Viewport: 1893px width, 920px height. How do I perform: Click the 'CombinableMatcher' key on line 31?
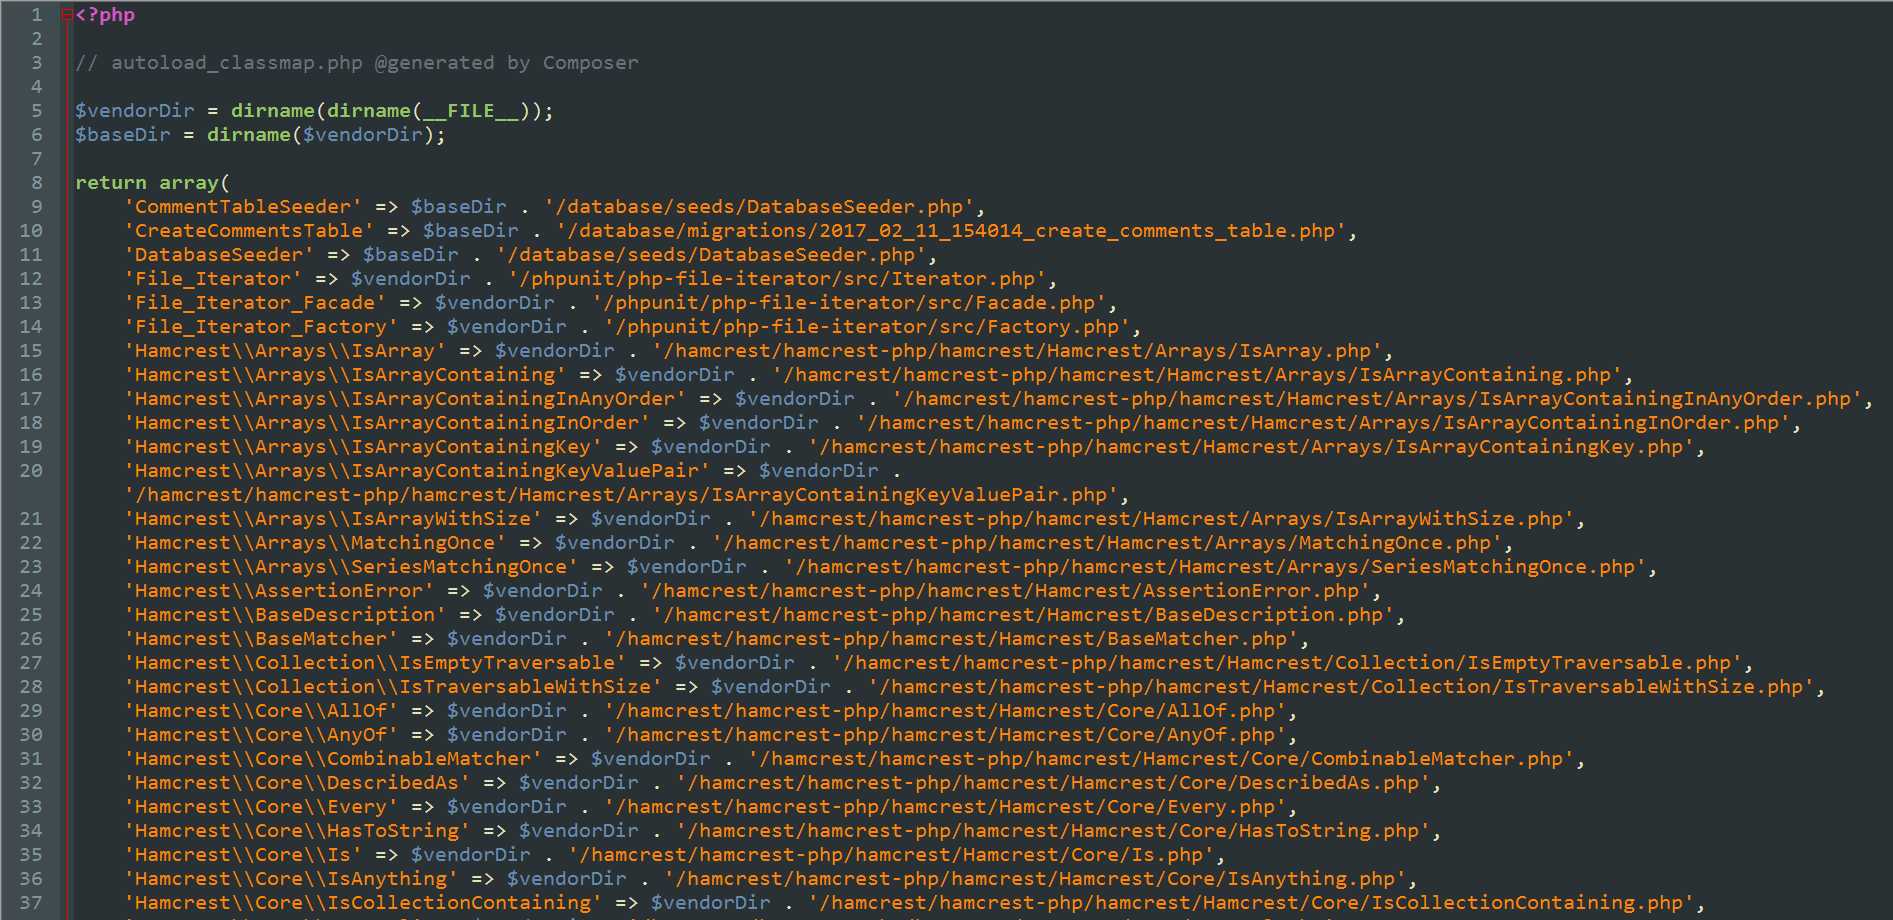pyautogui.click(x=333, y=759)
